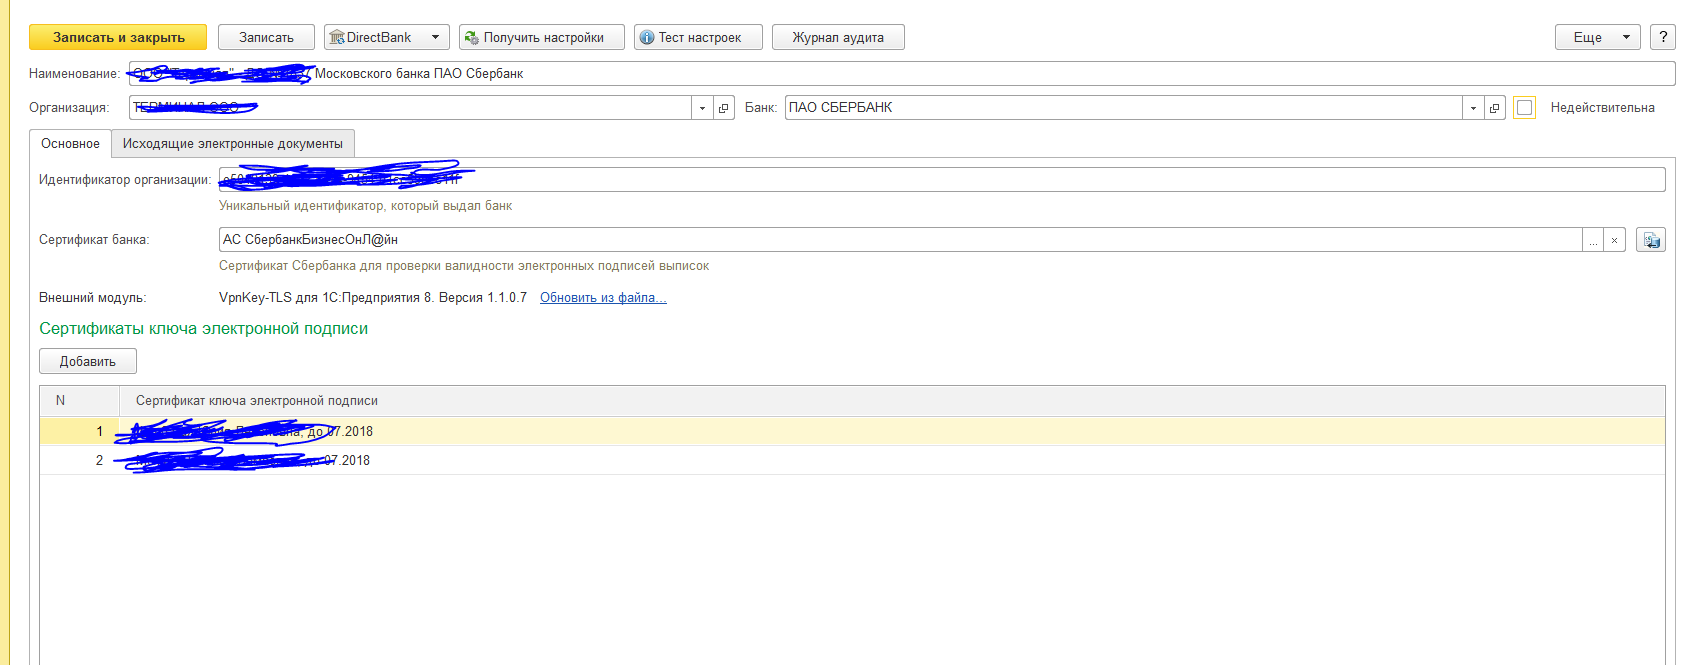Click the 'VpnKey-TLS для 1С:Предприятия 8' module text

click(373, 297)
